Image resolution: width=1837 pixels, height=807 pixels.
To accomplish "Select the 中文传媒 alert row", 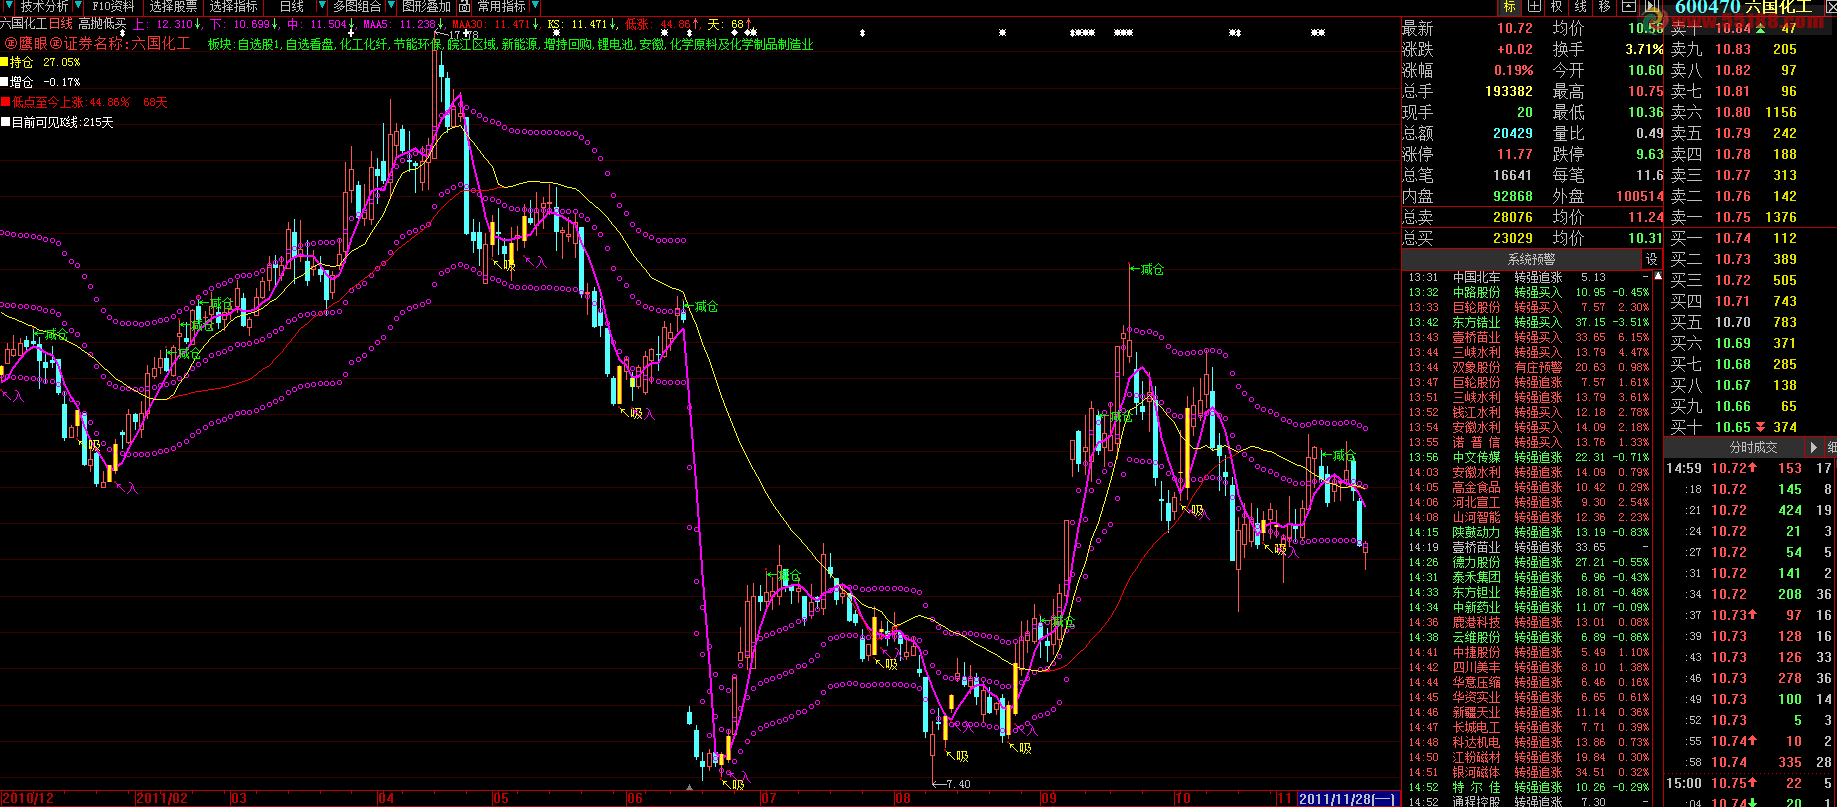I will pyautogui.click(x=1529, y=457).
